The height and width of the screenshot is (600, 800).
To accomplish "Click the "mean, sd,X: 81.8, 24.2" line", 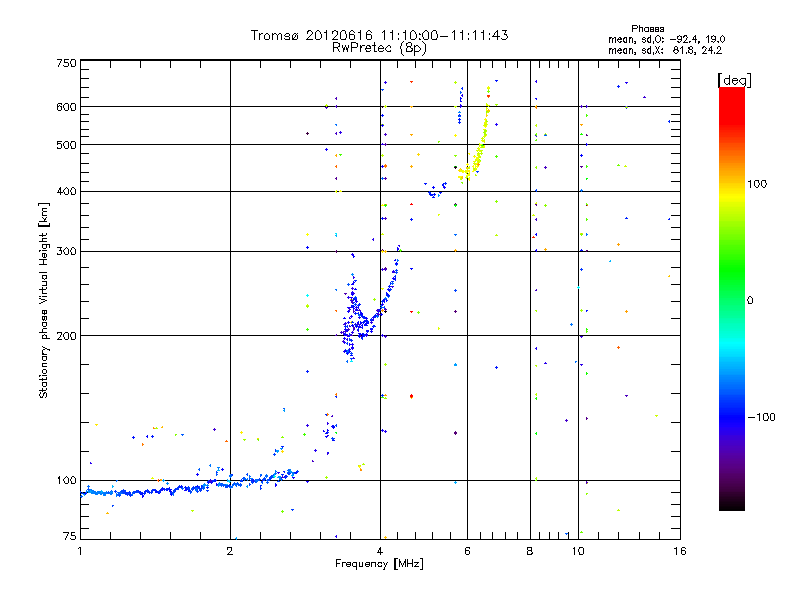I will [665, 51].
